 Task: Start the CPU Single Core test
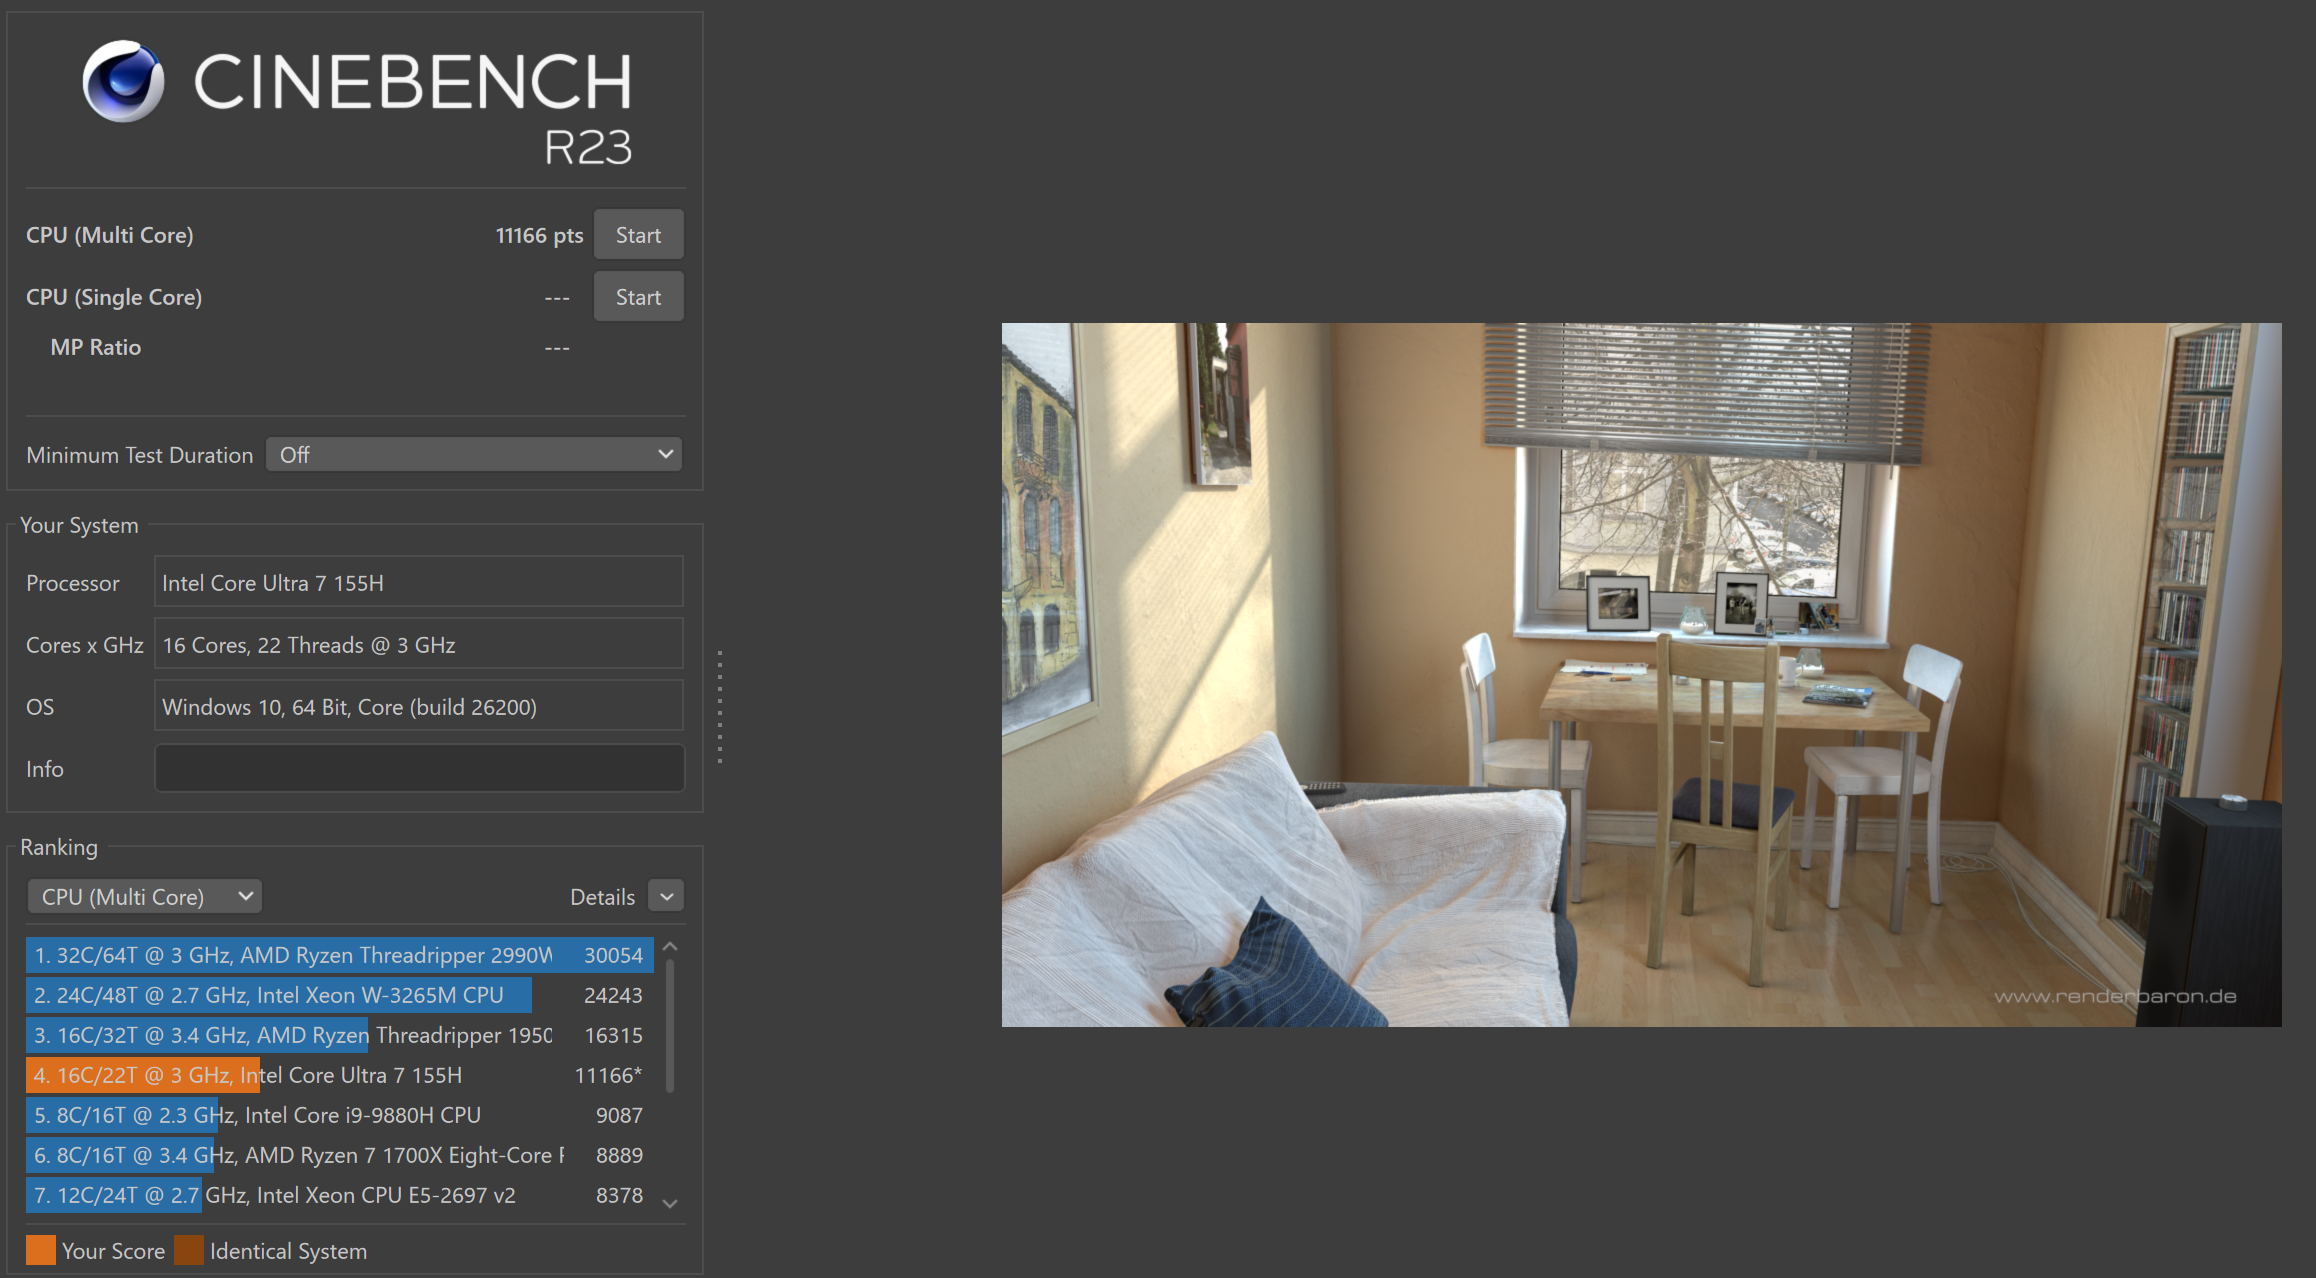(638, 297)
